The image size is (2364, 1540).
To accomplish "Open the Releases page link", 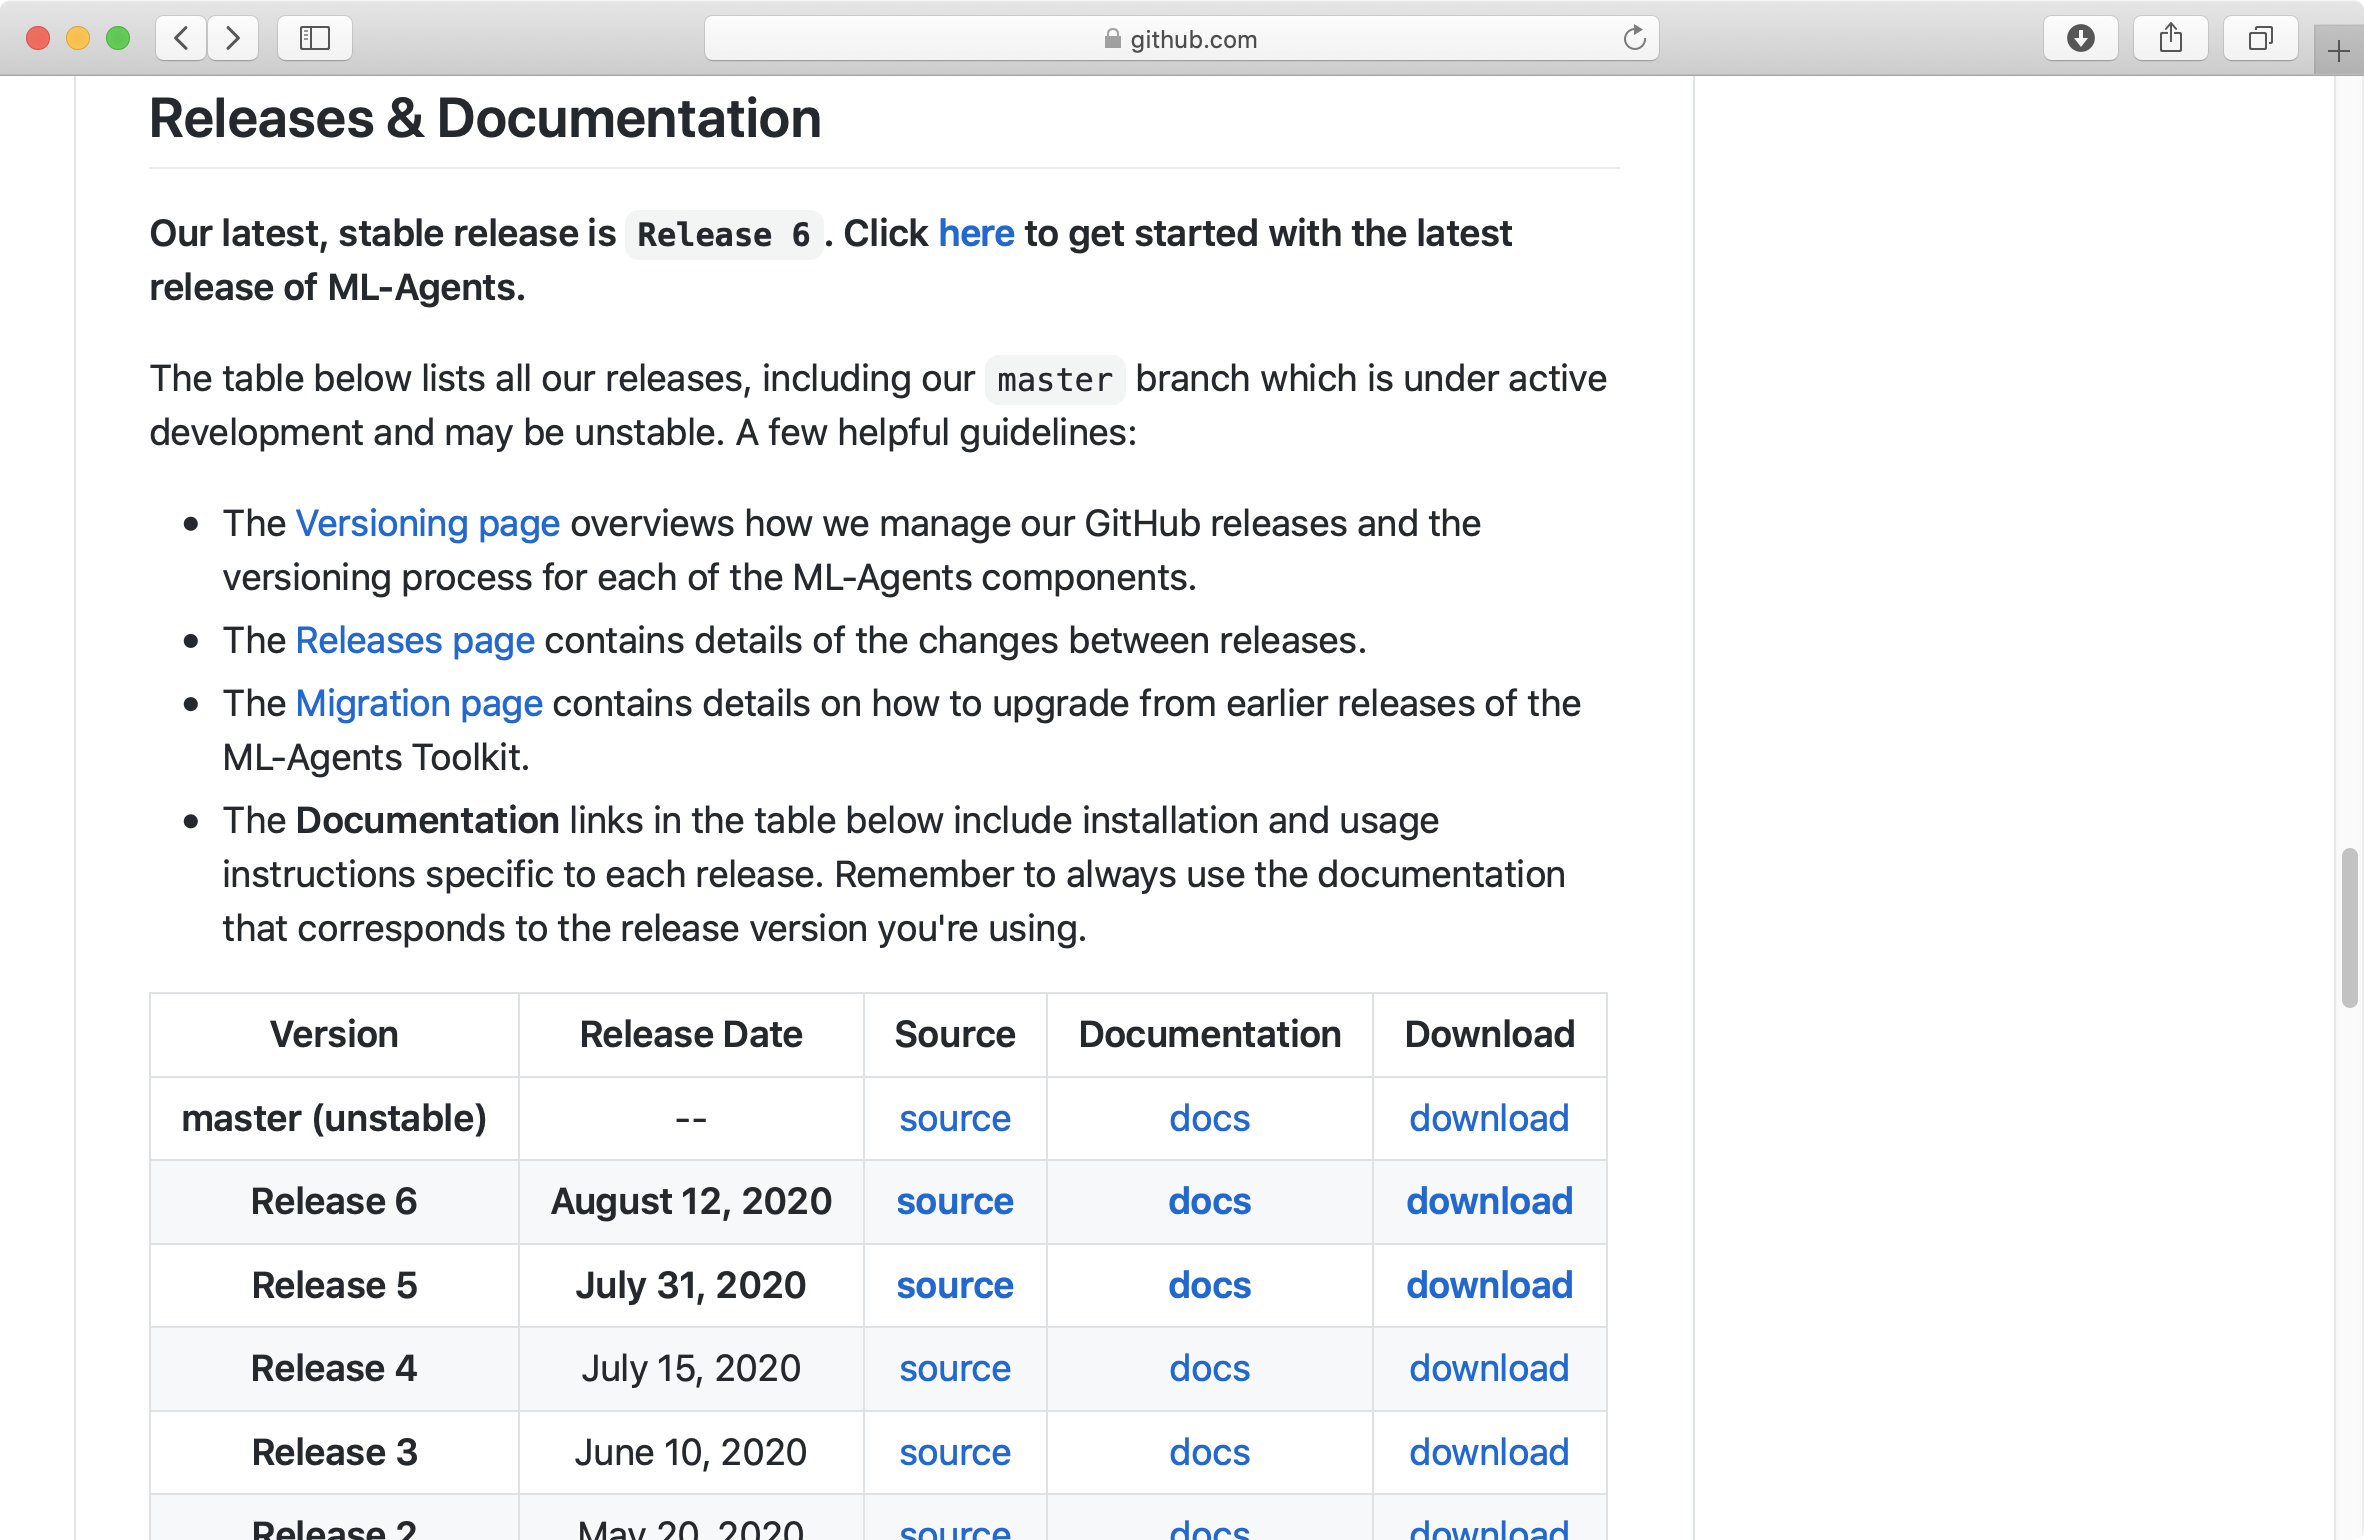I will [415, 640].
